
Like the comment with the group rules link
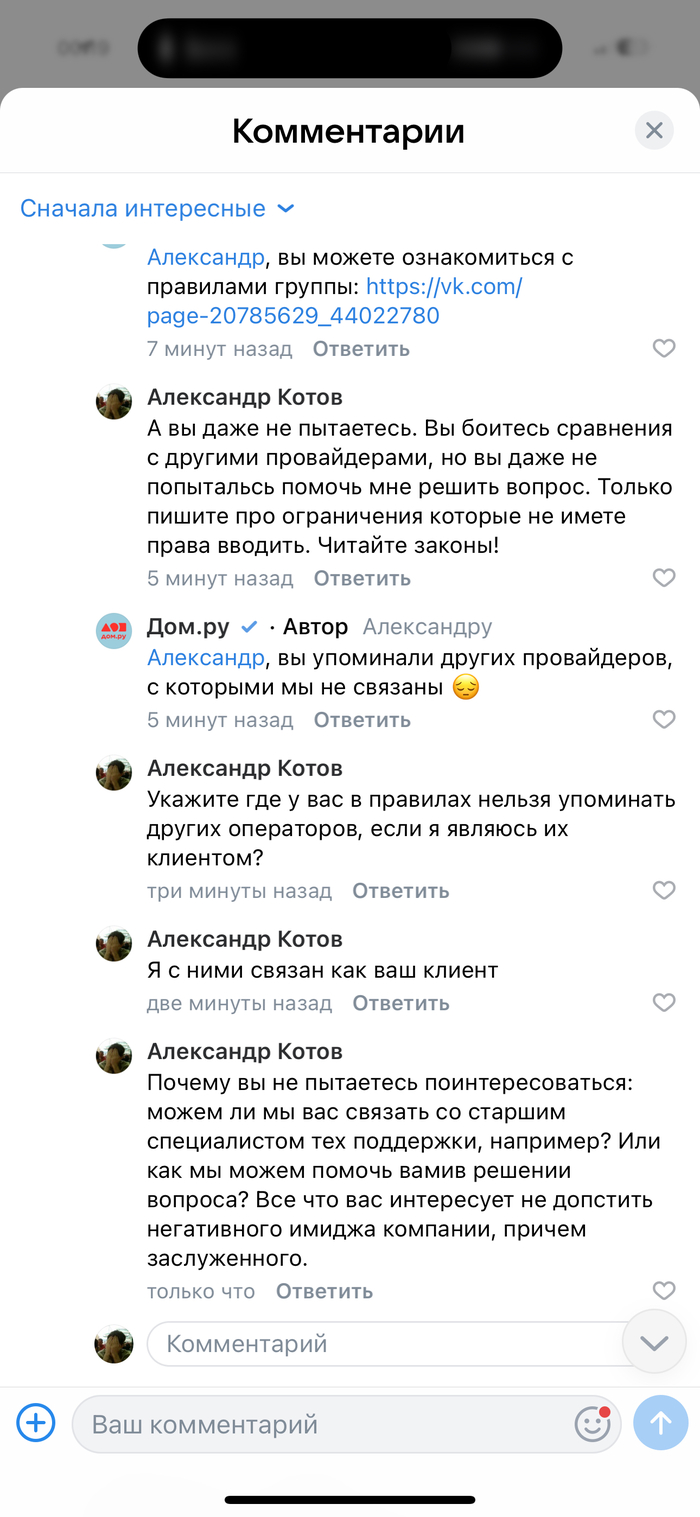tap(664, 348)
